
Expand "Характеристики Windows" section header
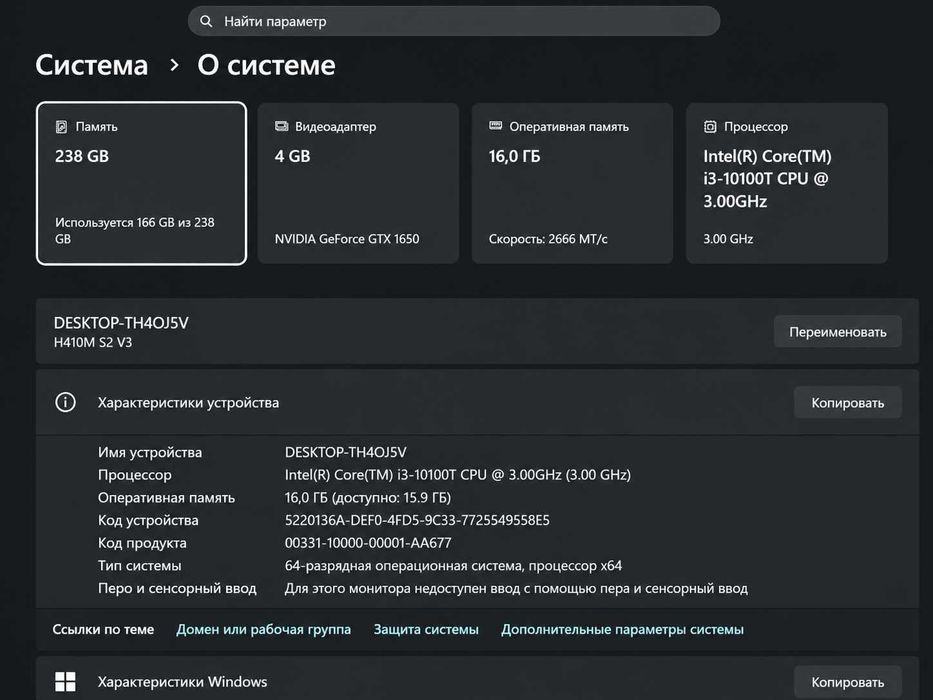(477, 679)
